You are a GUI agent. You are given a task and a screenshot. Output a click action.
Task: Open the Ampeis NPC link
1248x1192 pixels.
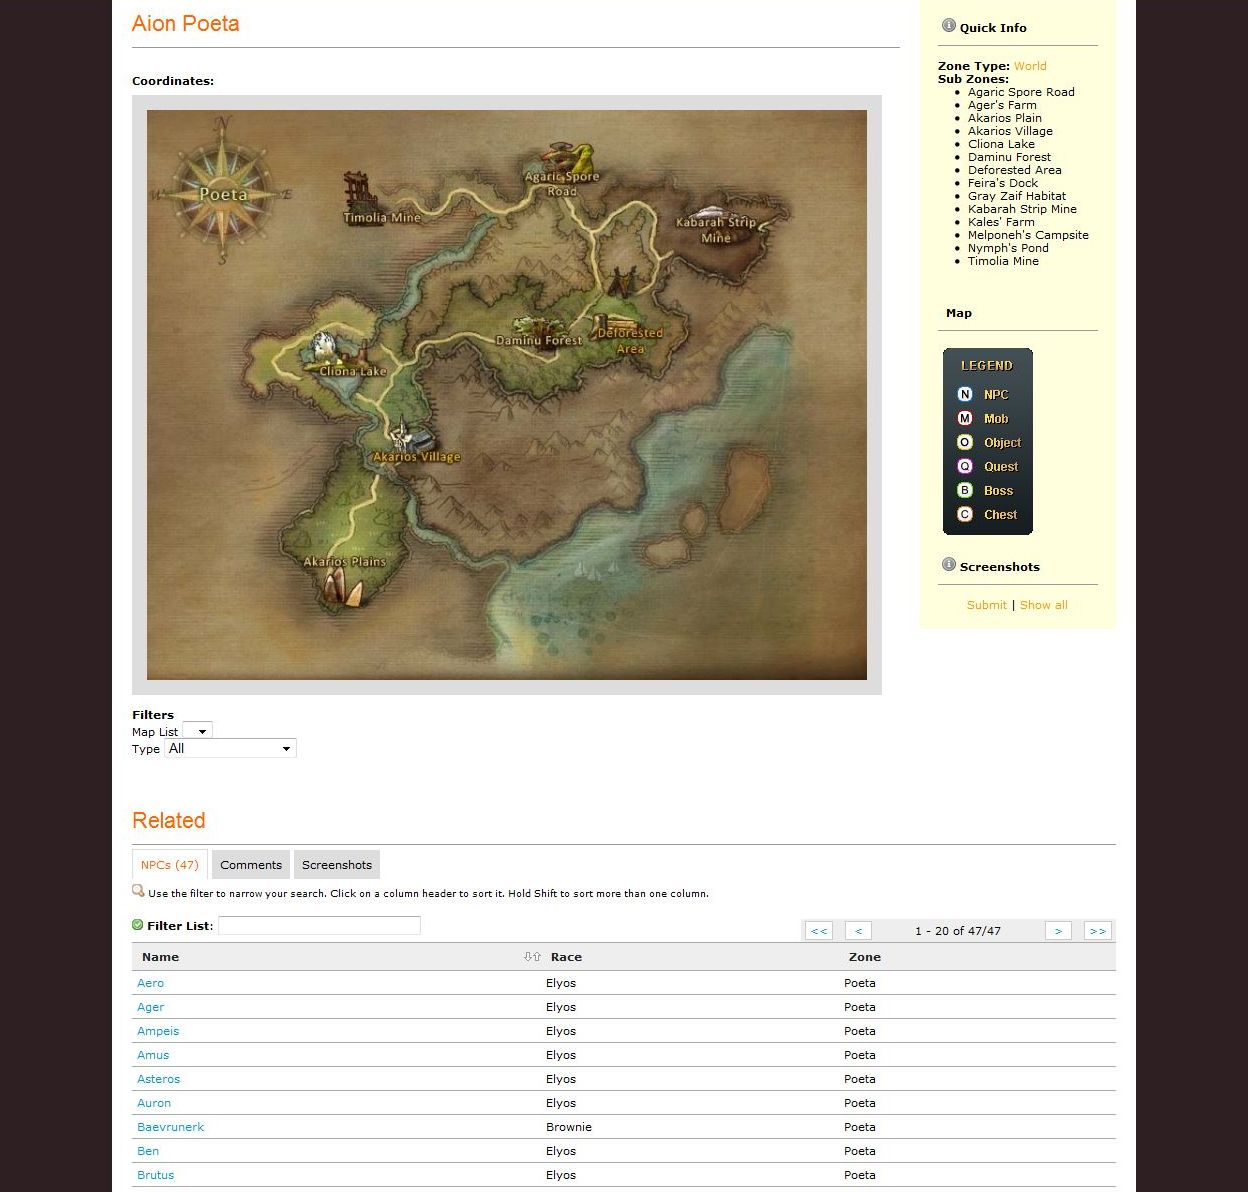(x=158, y=1031)
